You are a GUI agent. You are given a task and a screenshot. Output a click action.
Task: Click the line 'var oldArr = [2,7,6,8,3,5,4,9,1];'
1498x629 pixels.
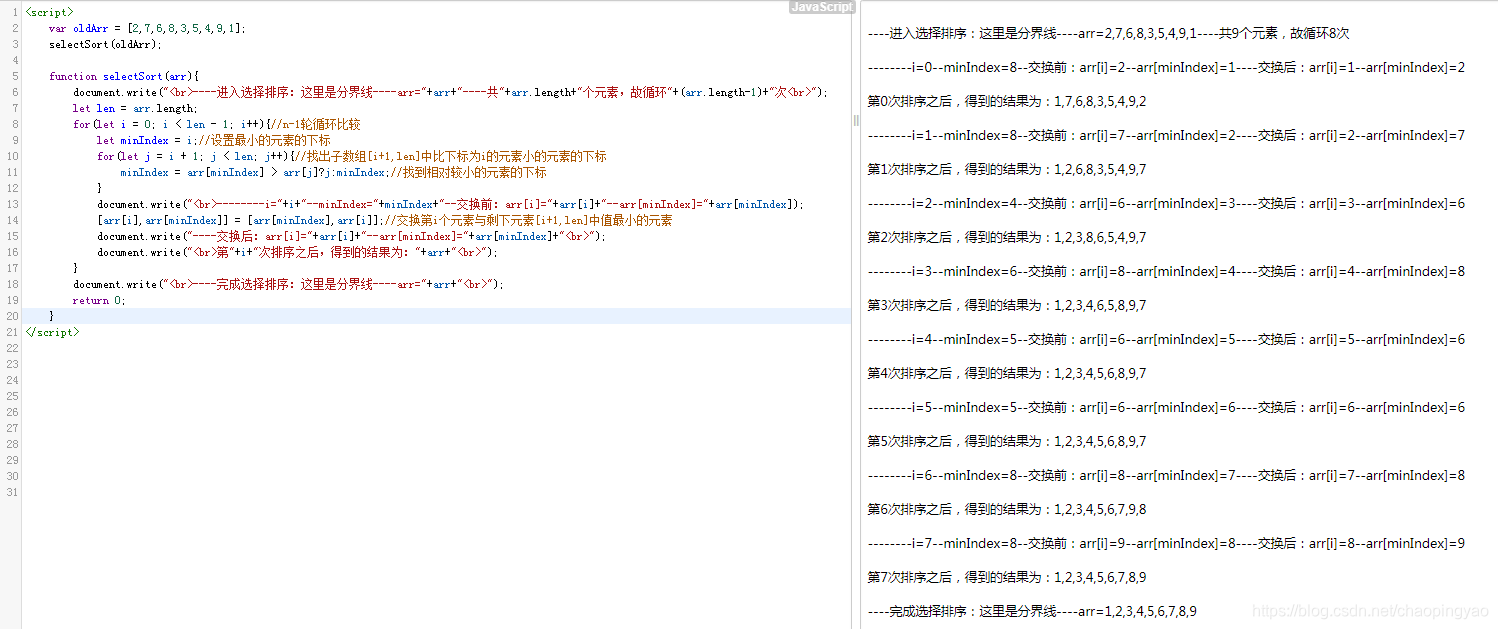[147, 28]
